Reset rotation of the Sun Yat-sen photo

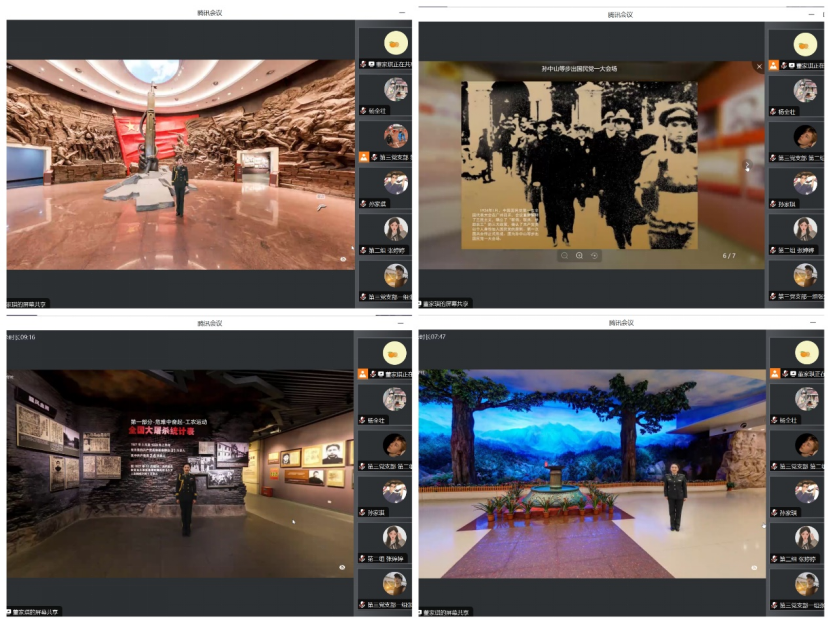pyautogui.click(x=594, y=256)
